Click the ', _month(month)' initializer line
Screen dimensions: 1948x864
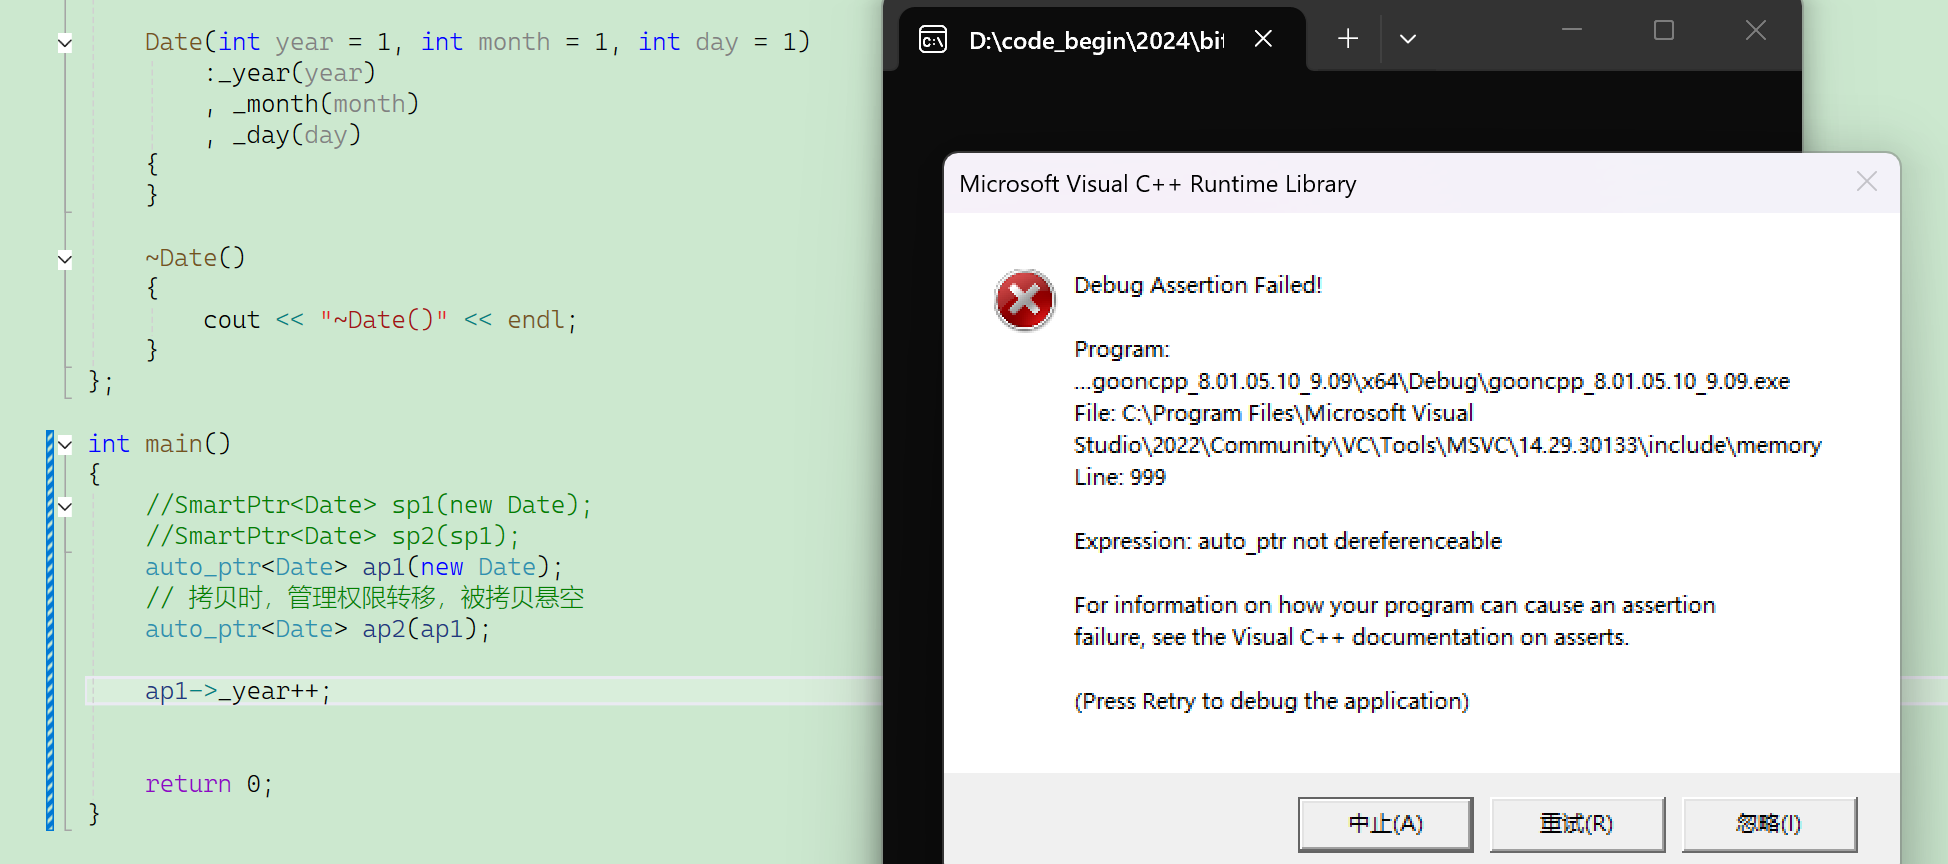coord(311,104)
